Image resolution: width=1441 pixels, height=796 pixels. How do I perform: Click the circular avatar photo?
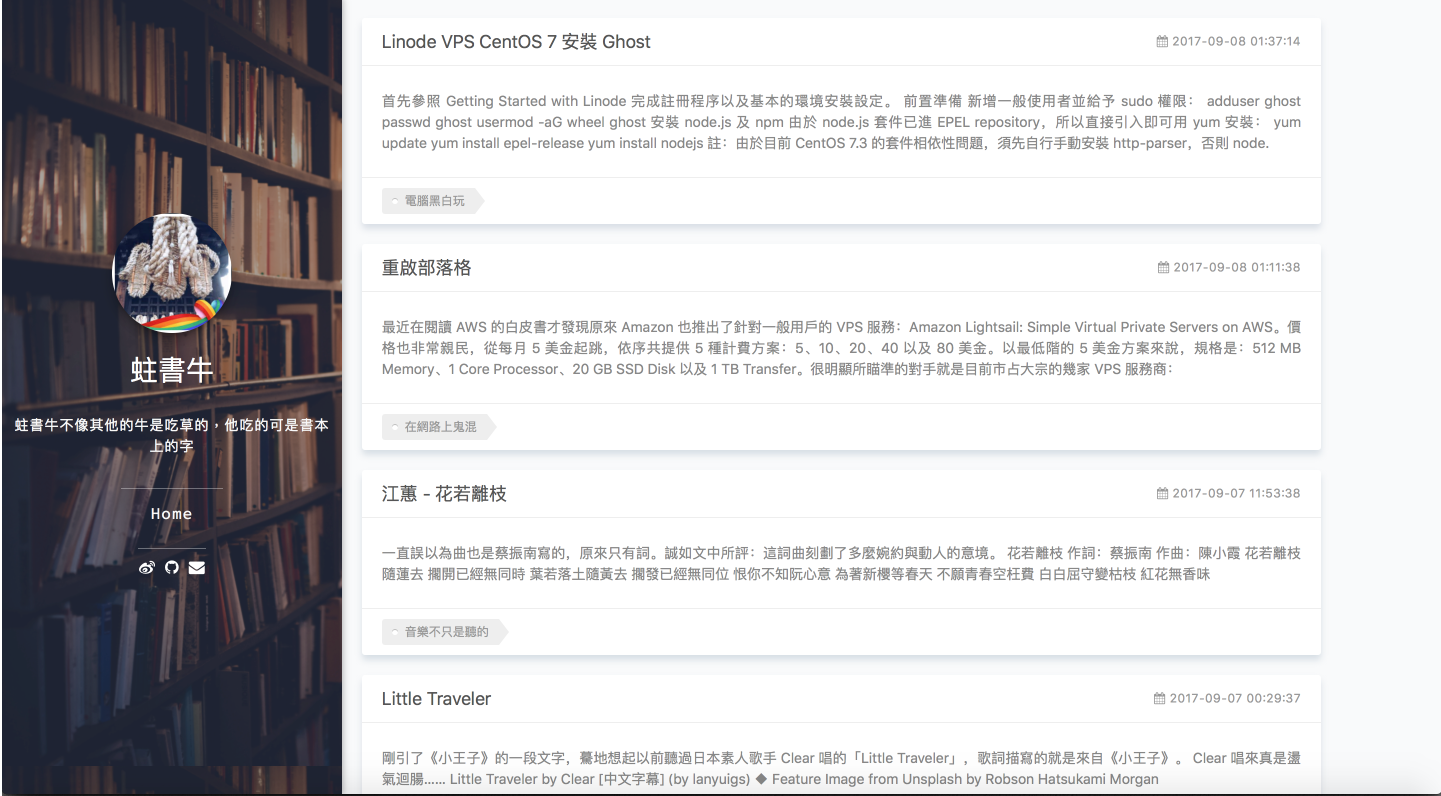(x=172, y=272)
